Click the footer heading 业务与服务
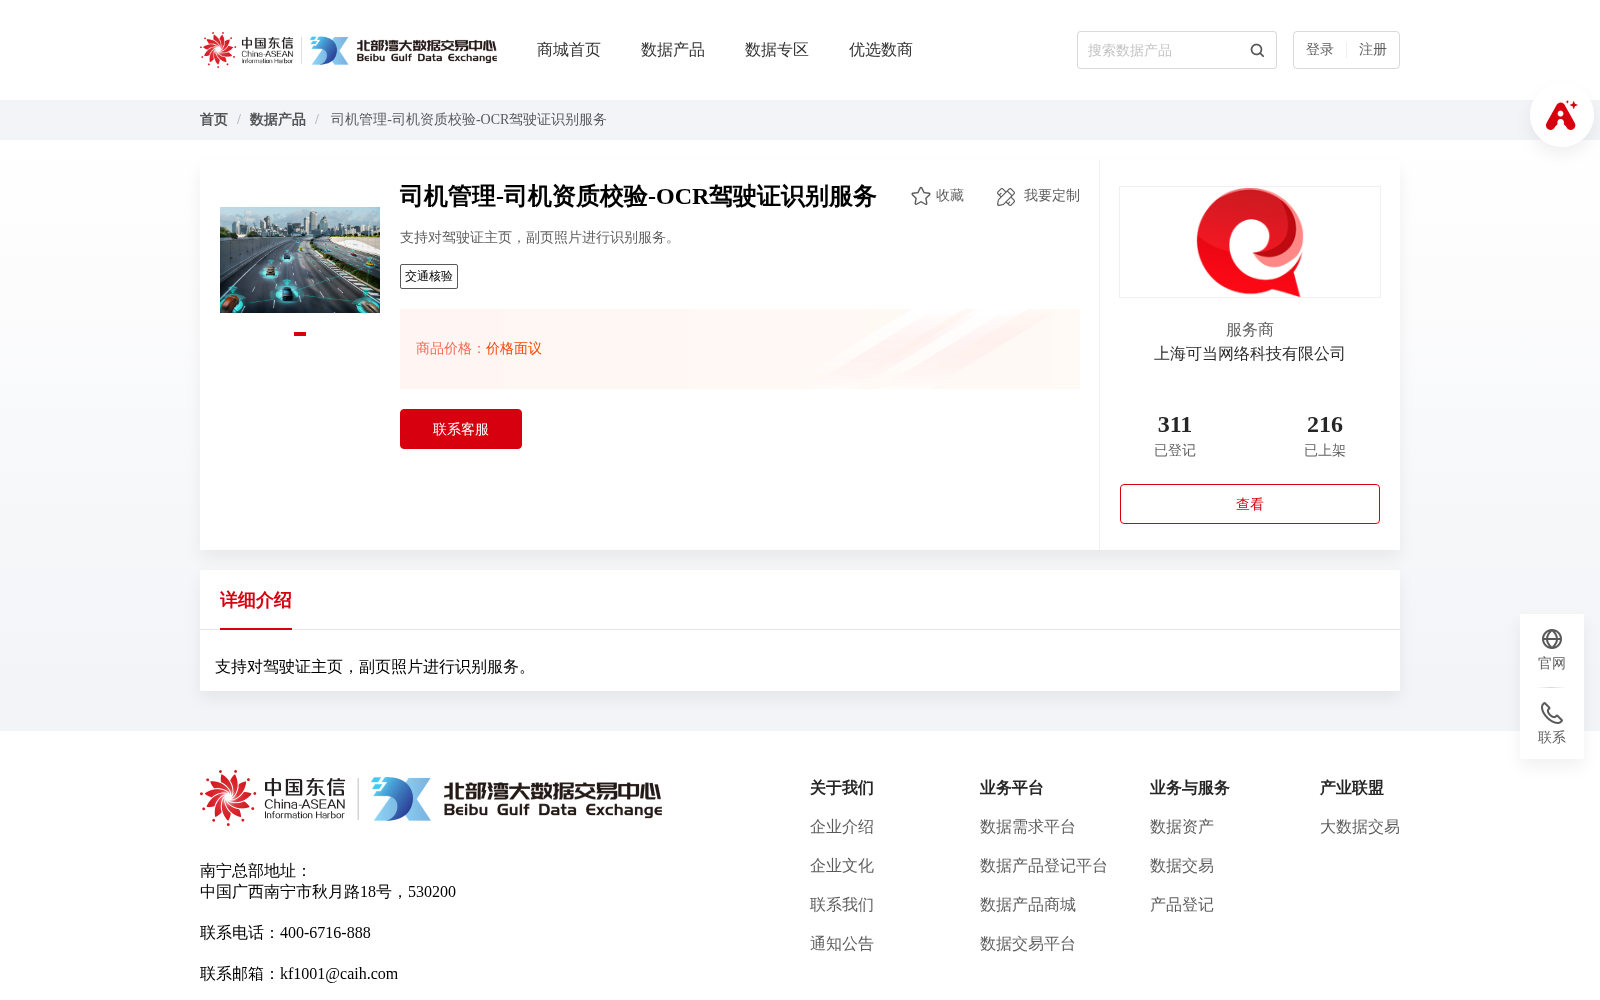 pos(1190,788)
